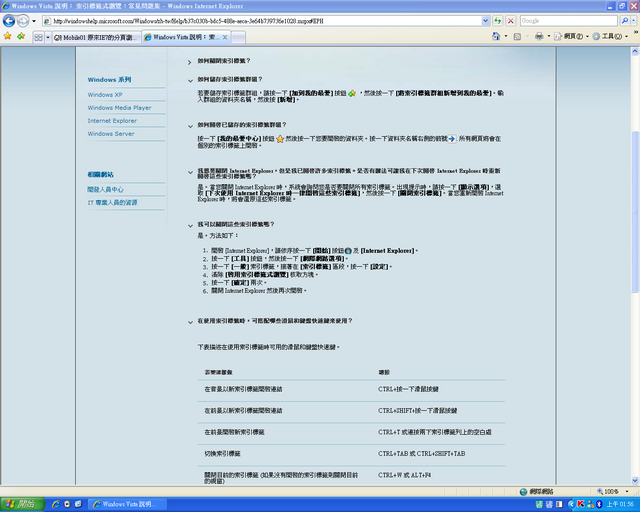Refresh the page with the green arrows icon
This screenshot has height=512, width=640.
pyautogui.click(x=498, y=21)
